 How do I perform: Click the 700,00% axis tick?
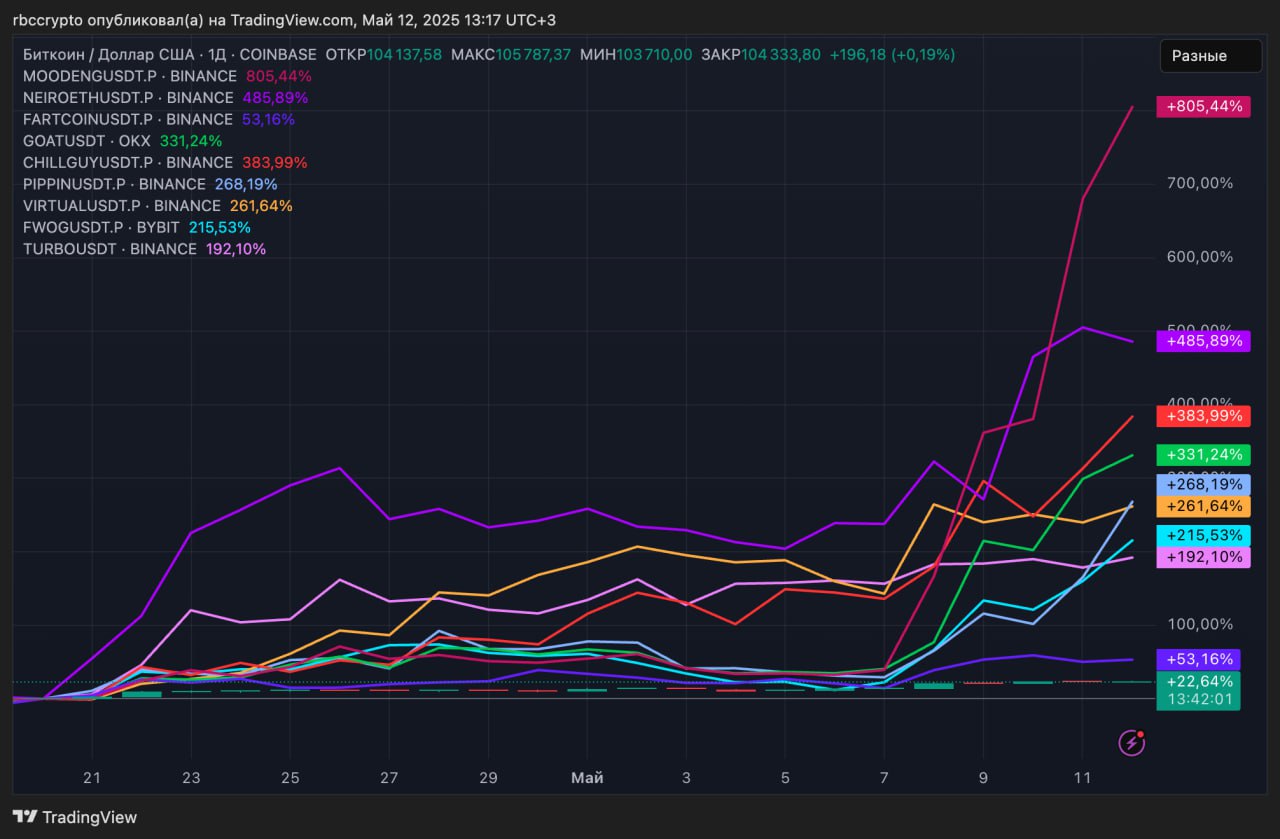point(1199,183)
